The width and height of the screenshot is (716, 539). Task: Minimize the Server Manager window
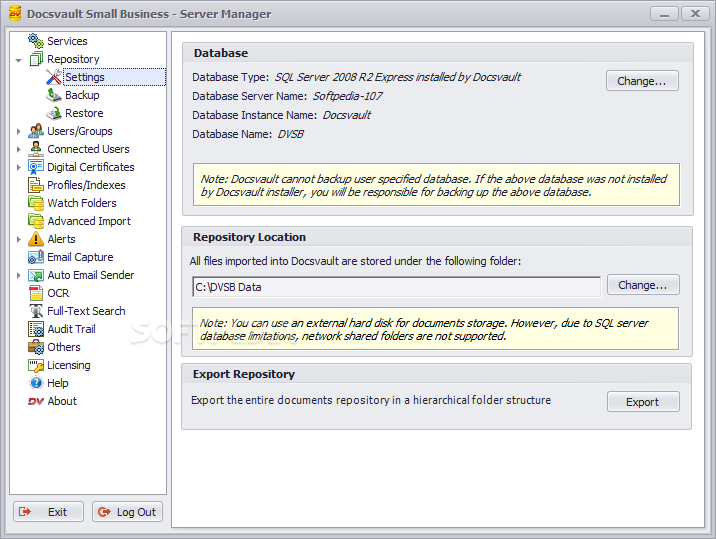pyautogui.click(x=664, y=14)
